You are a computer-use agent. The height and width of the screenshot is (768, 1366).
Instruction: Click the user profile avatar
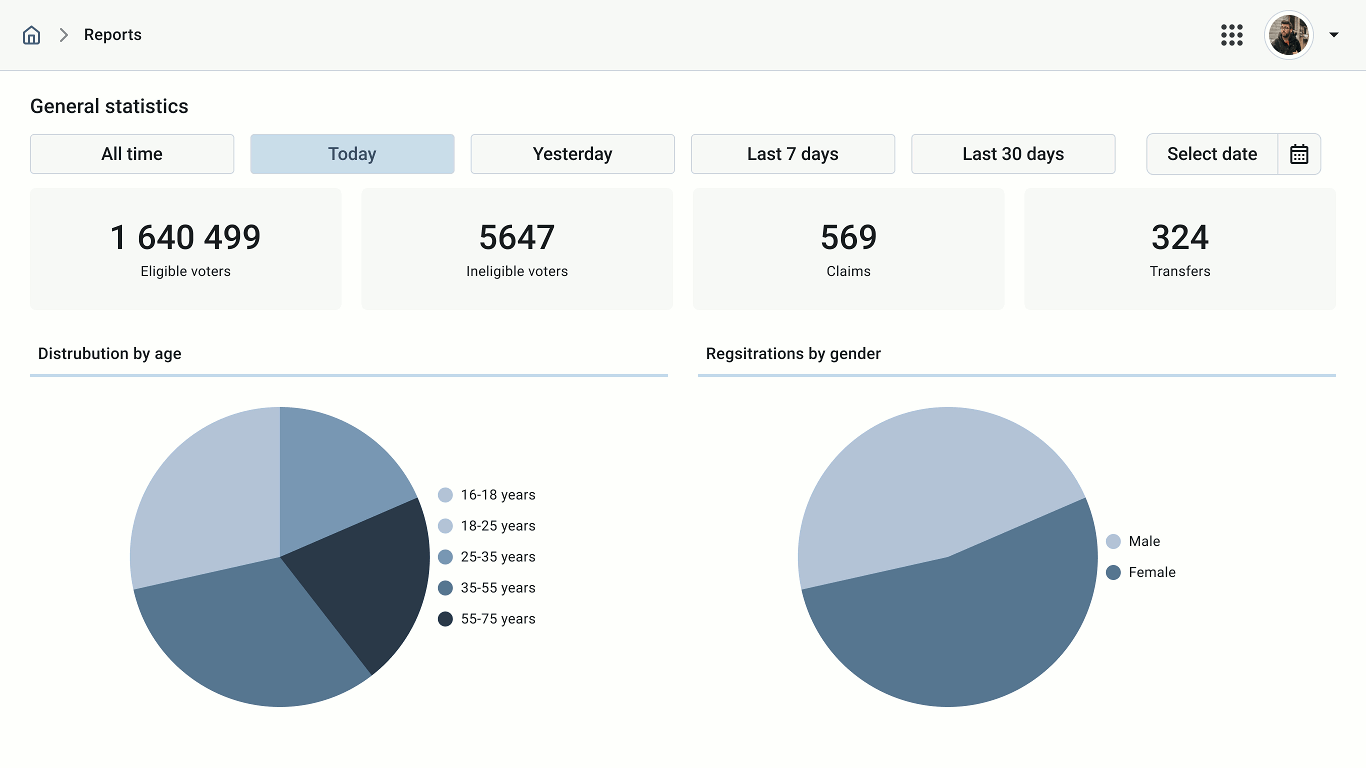(1288, 35)
